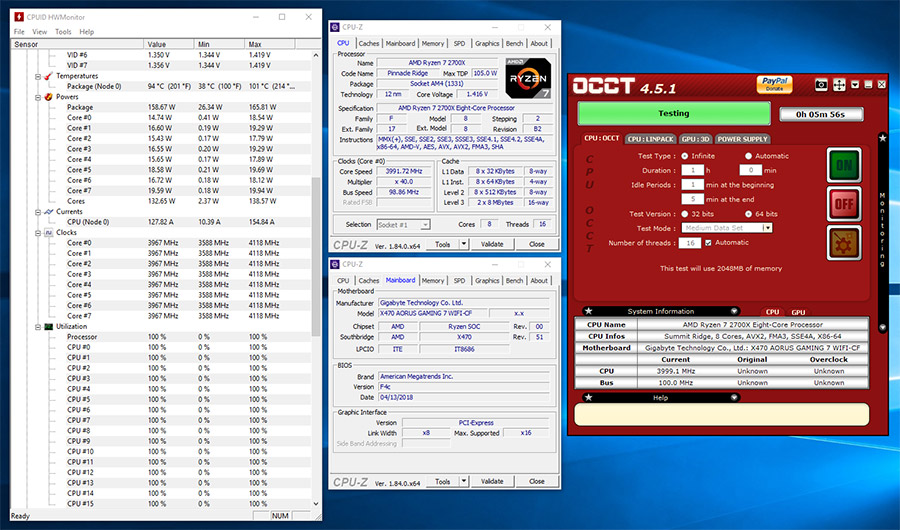Click the HWMonitor vertical scrollbar thumb
The height and width of the screenshot is (530, 900).
point(315,257)
